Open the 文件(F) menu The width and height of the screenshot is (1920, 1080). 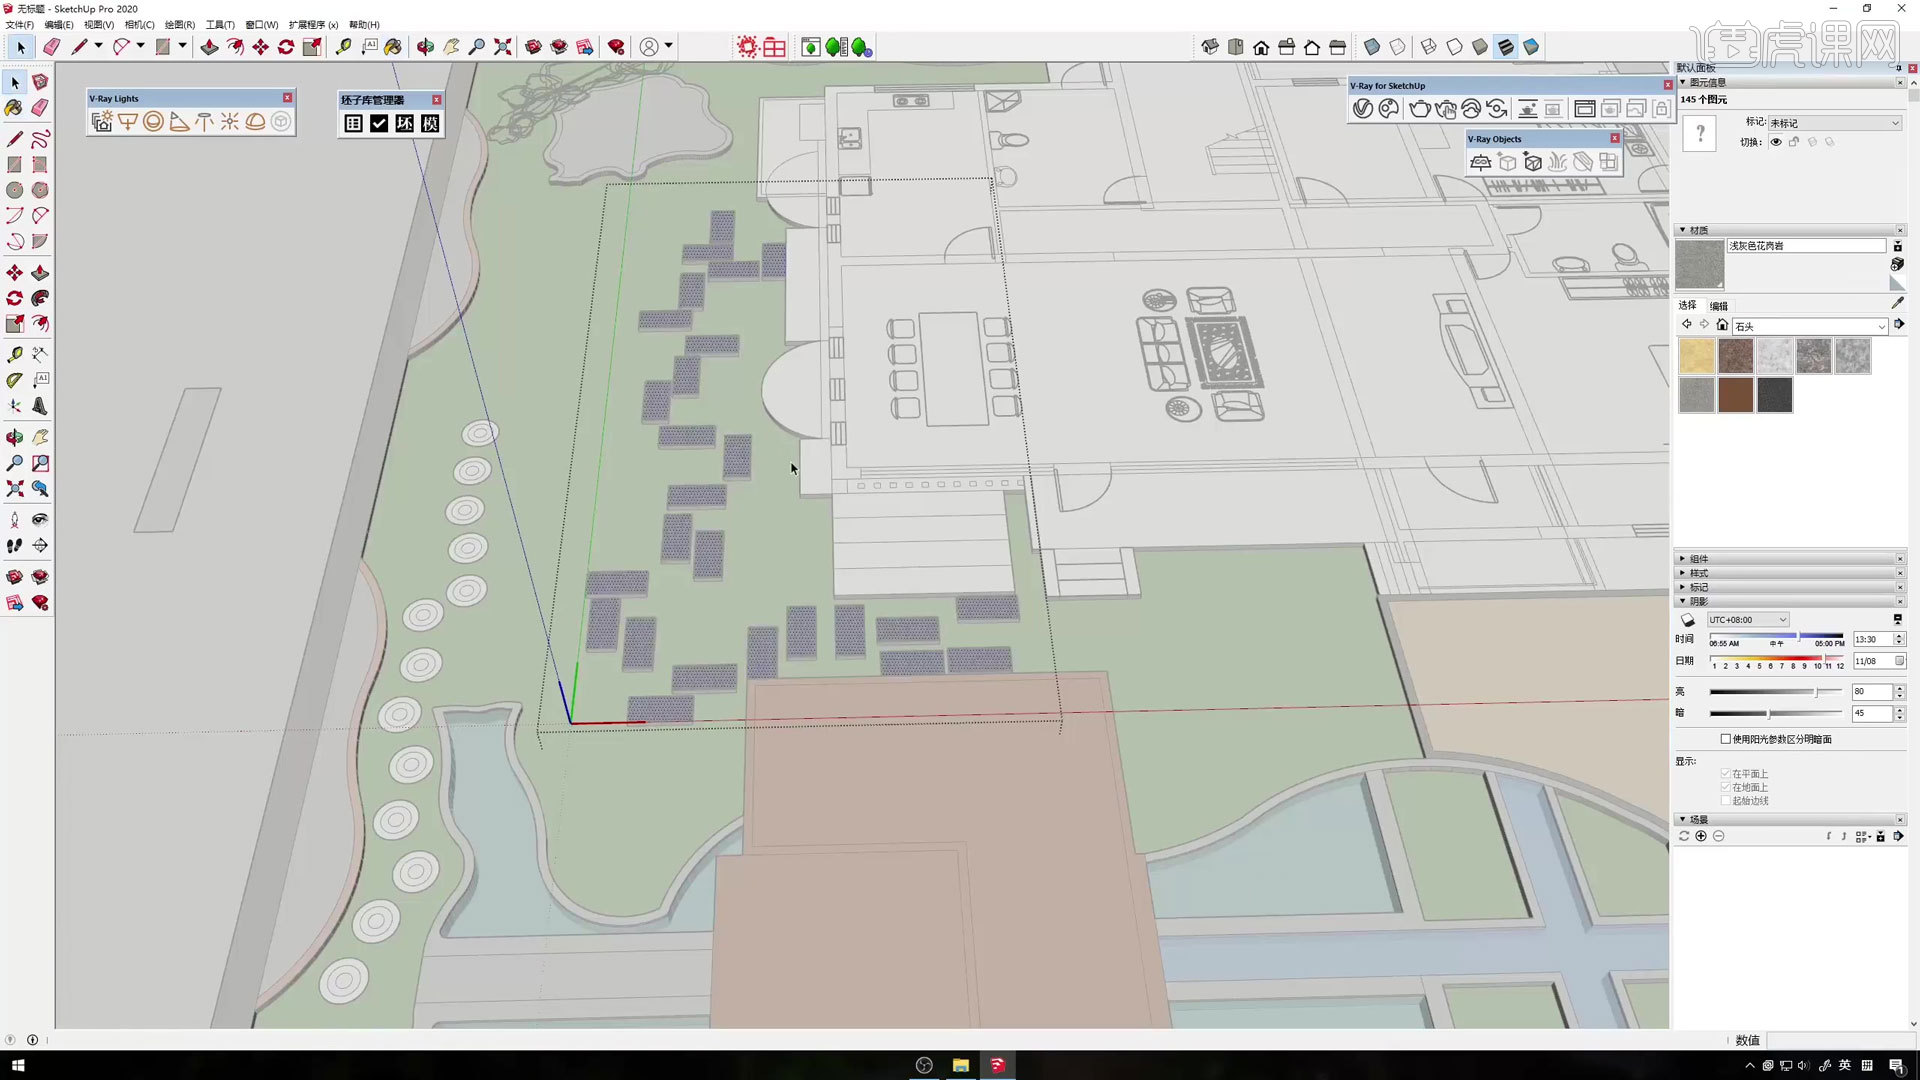click(x=19, y=25)
